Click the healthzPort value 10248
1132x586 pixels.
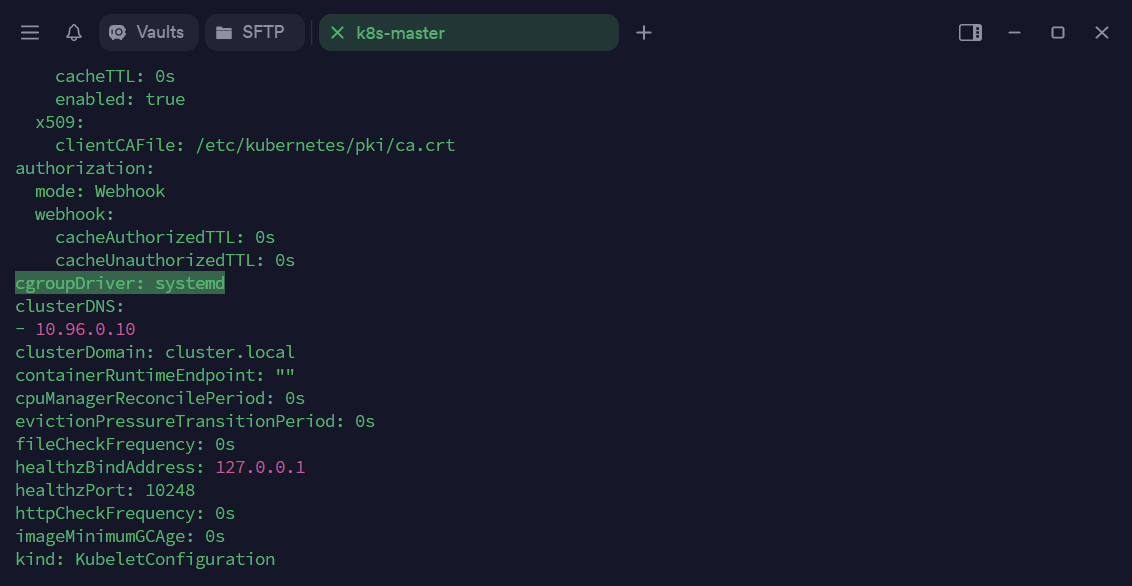coord(170,490)
